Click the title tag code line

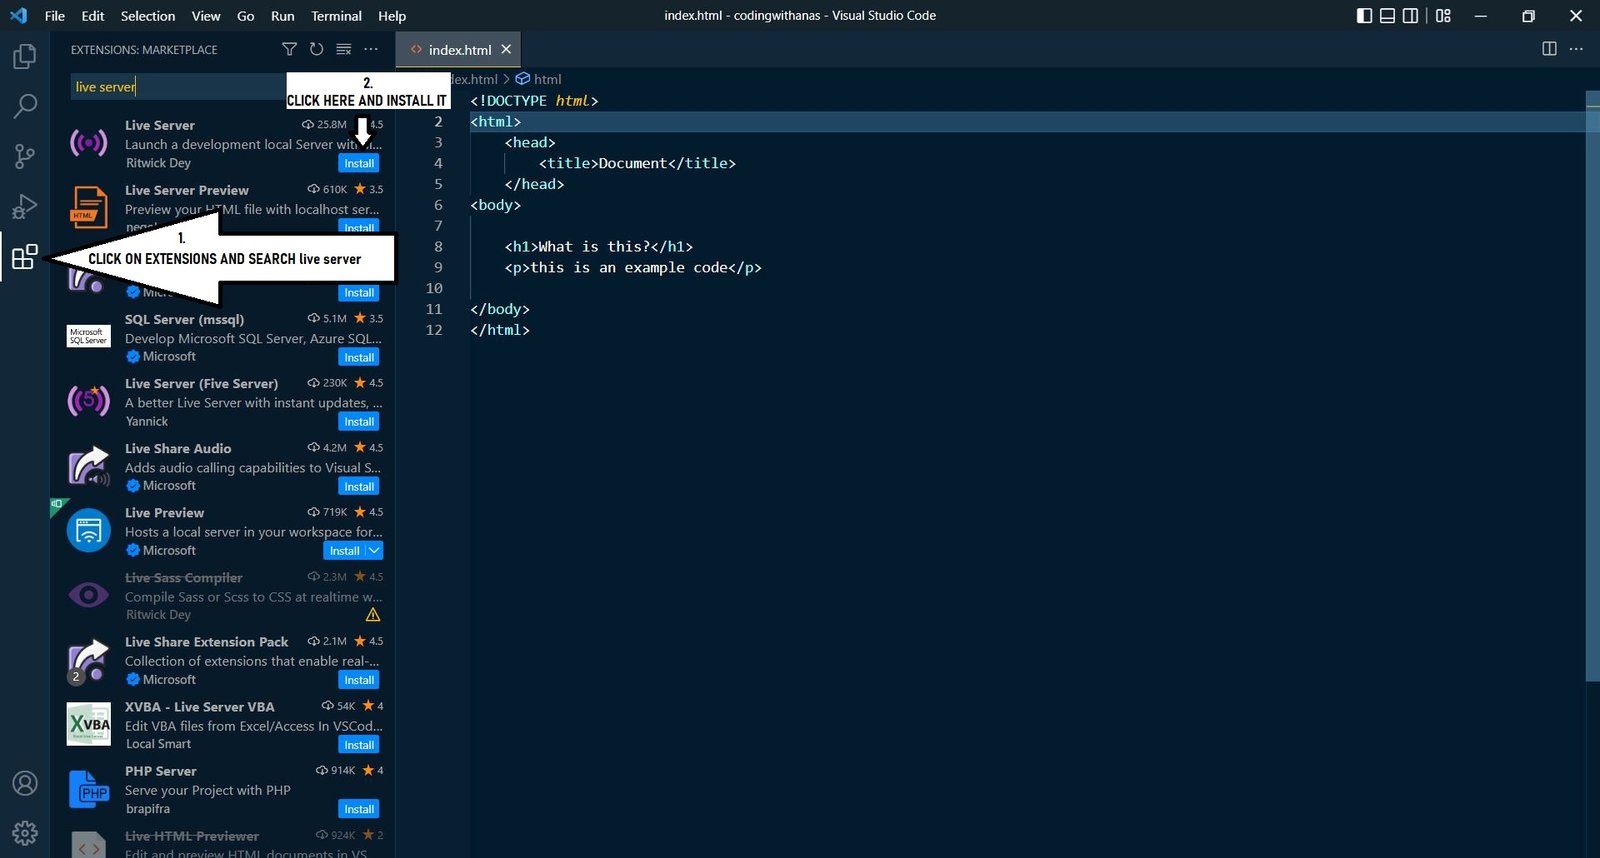click(637, 163)
